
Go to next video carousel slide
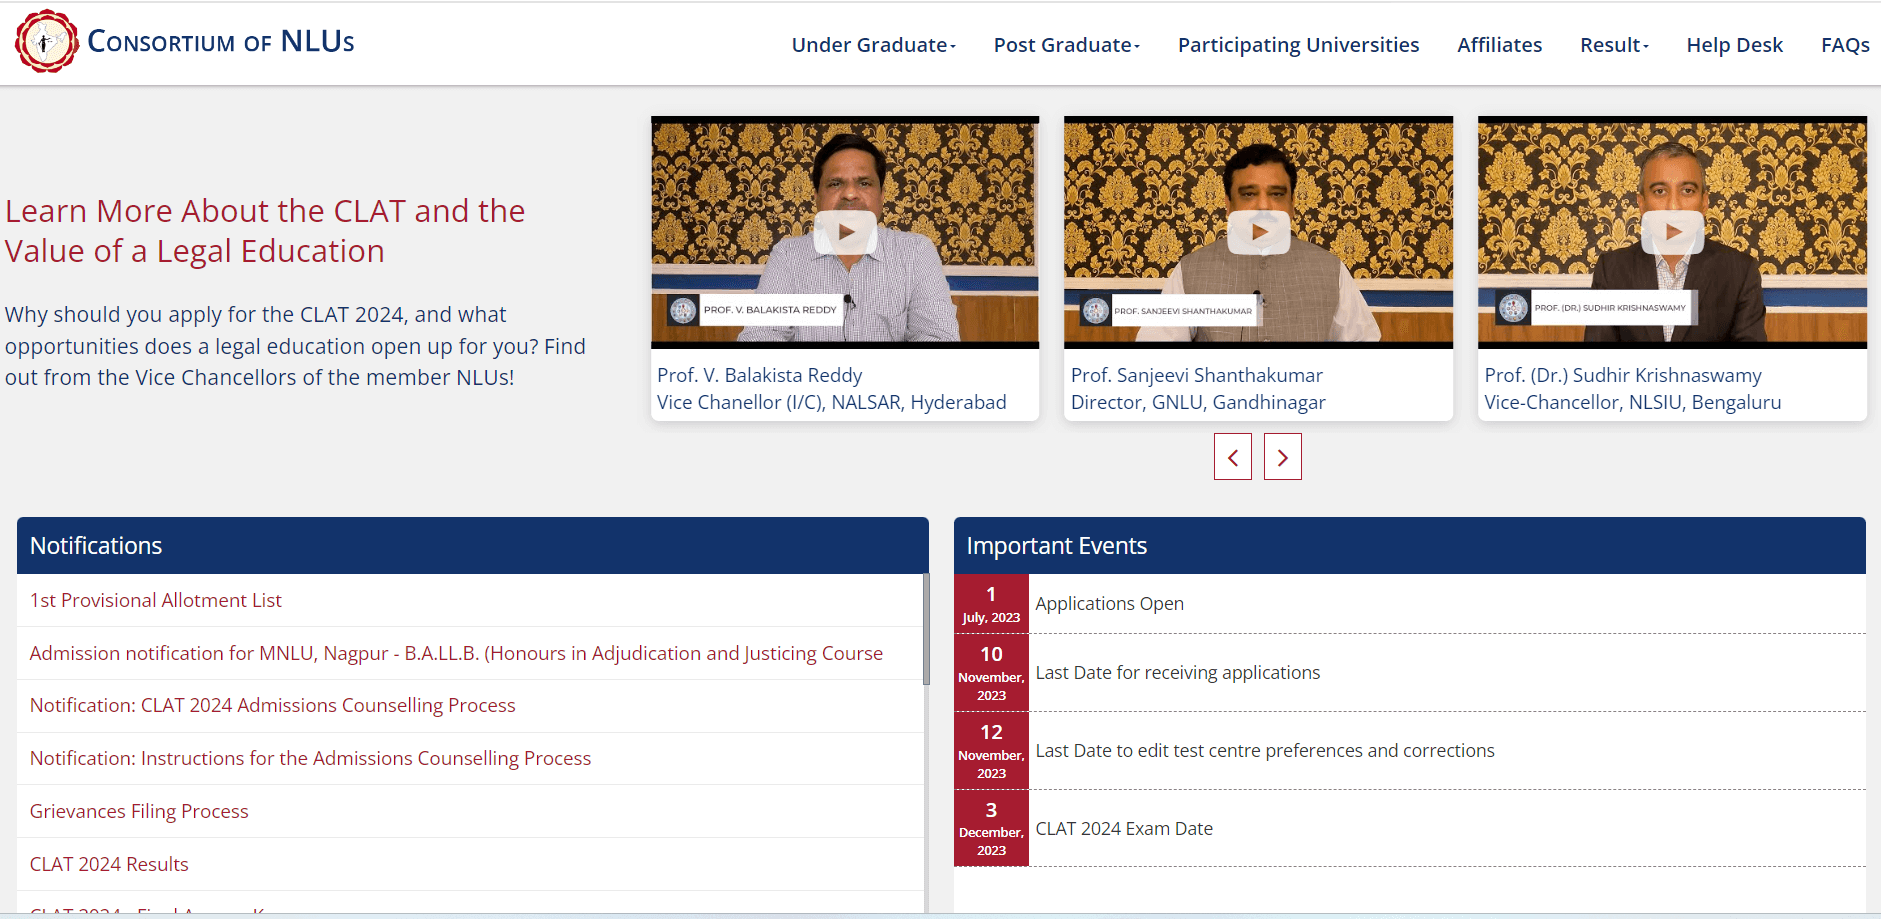click(1283, 457)
